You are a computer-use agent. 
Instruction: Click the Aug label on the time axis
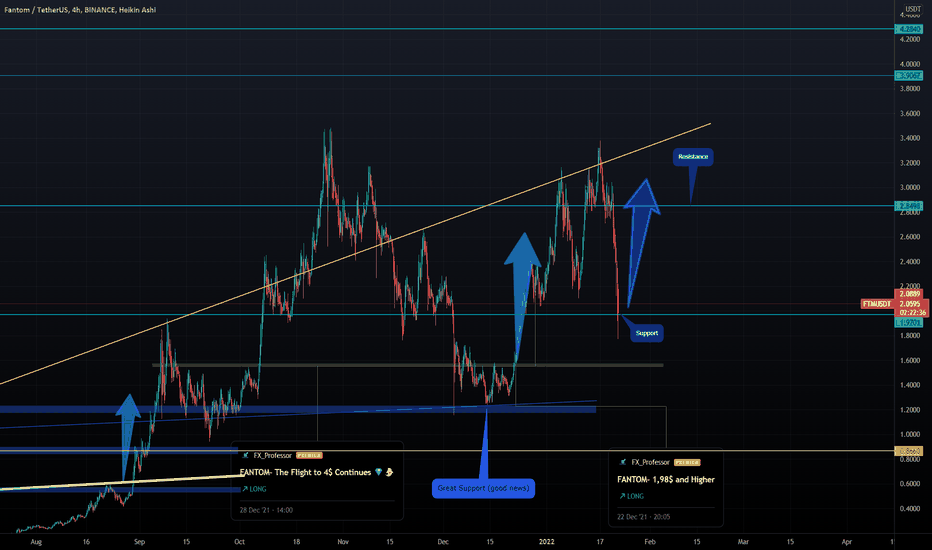pyautogui.click(x=36, y=542)
